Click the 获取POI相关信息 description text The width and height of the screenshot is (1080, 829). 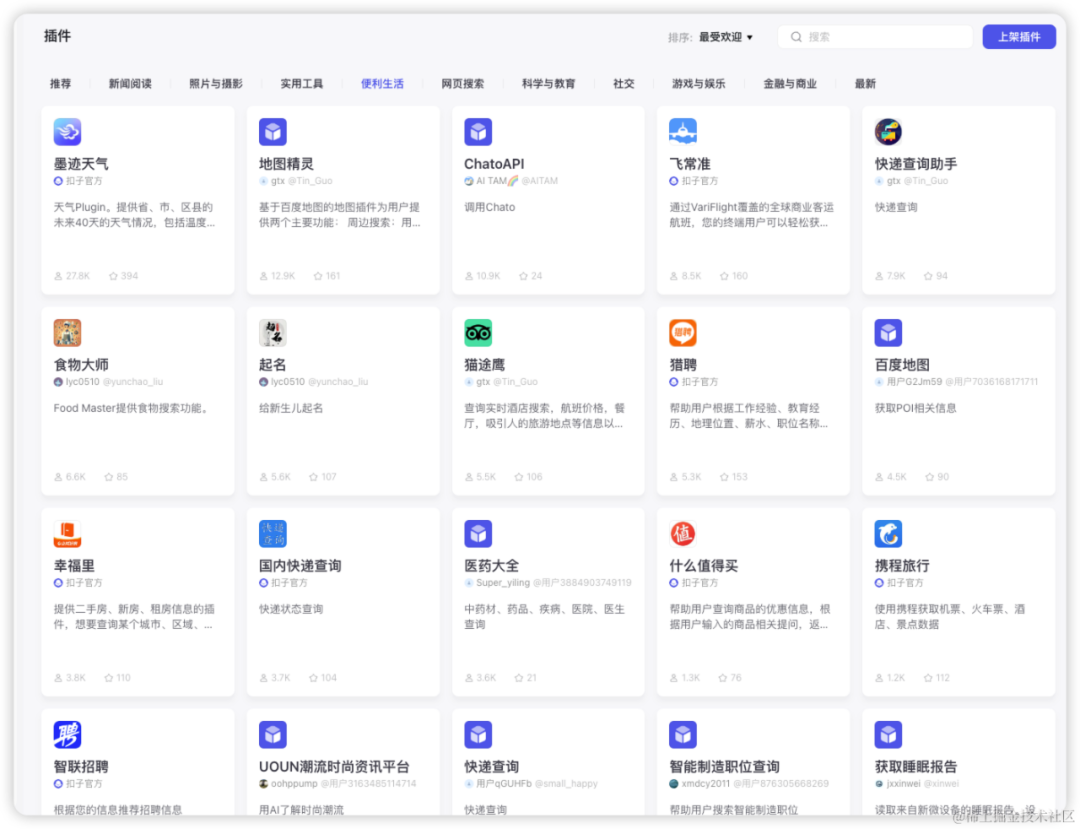click(915, 408)
